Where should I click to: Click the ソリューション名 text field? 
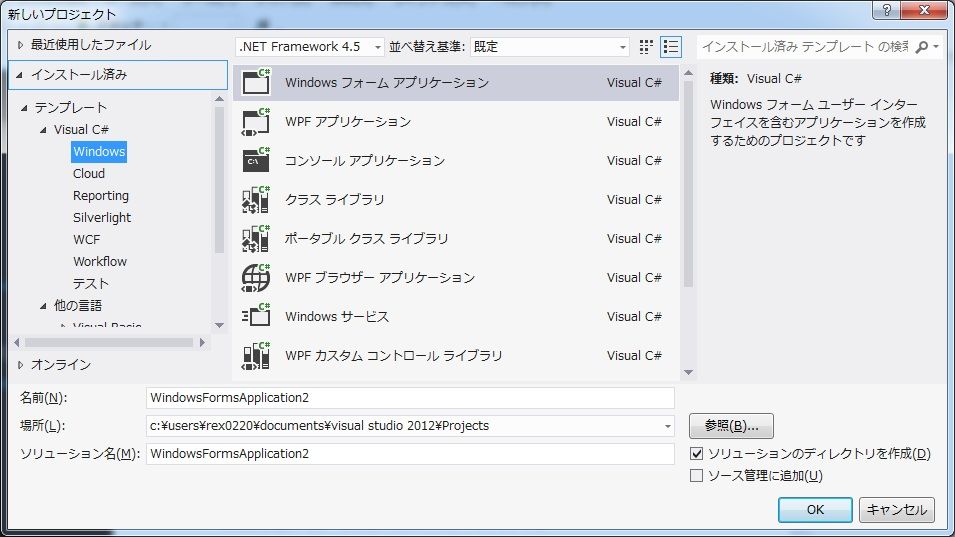(411, 454)
